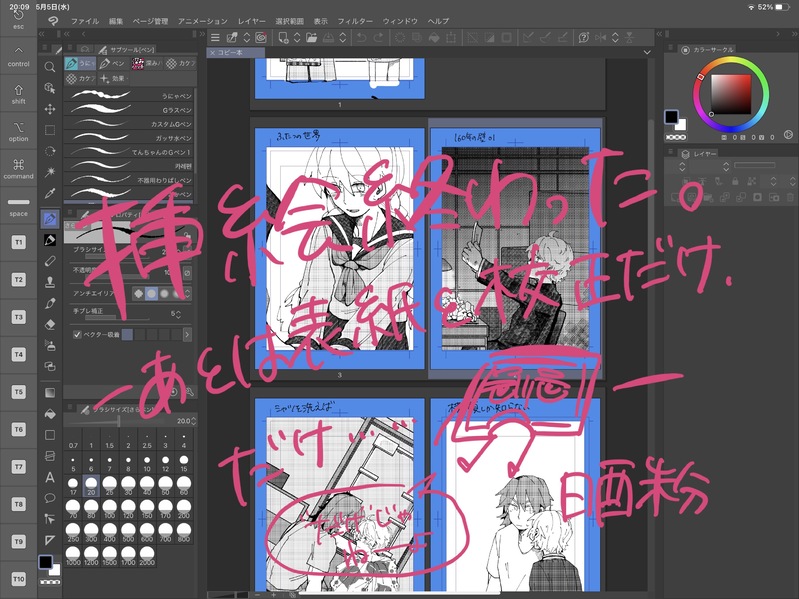Adjust the 手ブレ補正 value stepper
The image size is (799, 599).
(178, 314)
